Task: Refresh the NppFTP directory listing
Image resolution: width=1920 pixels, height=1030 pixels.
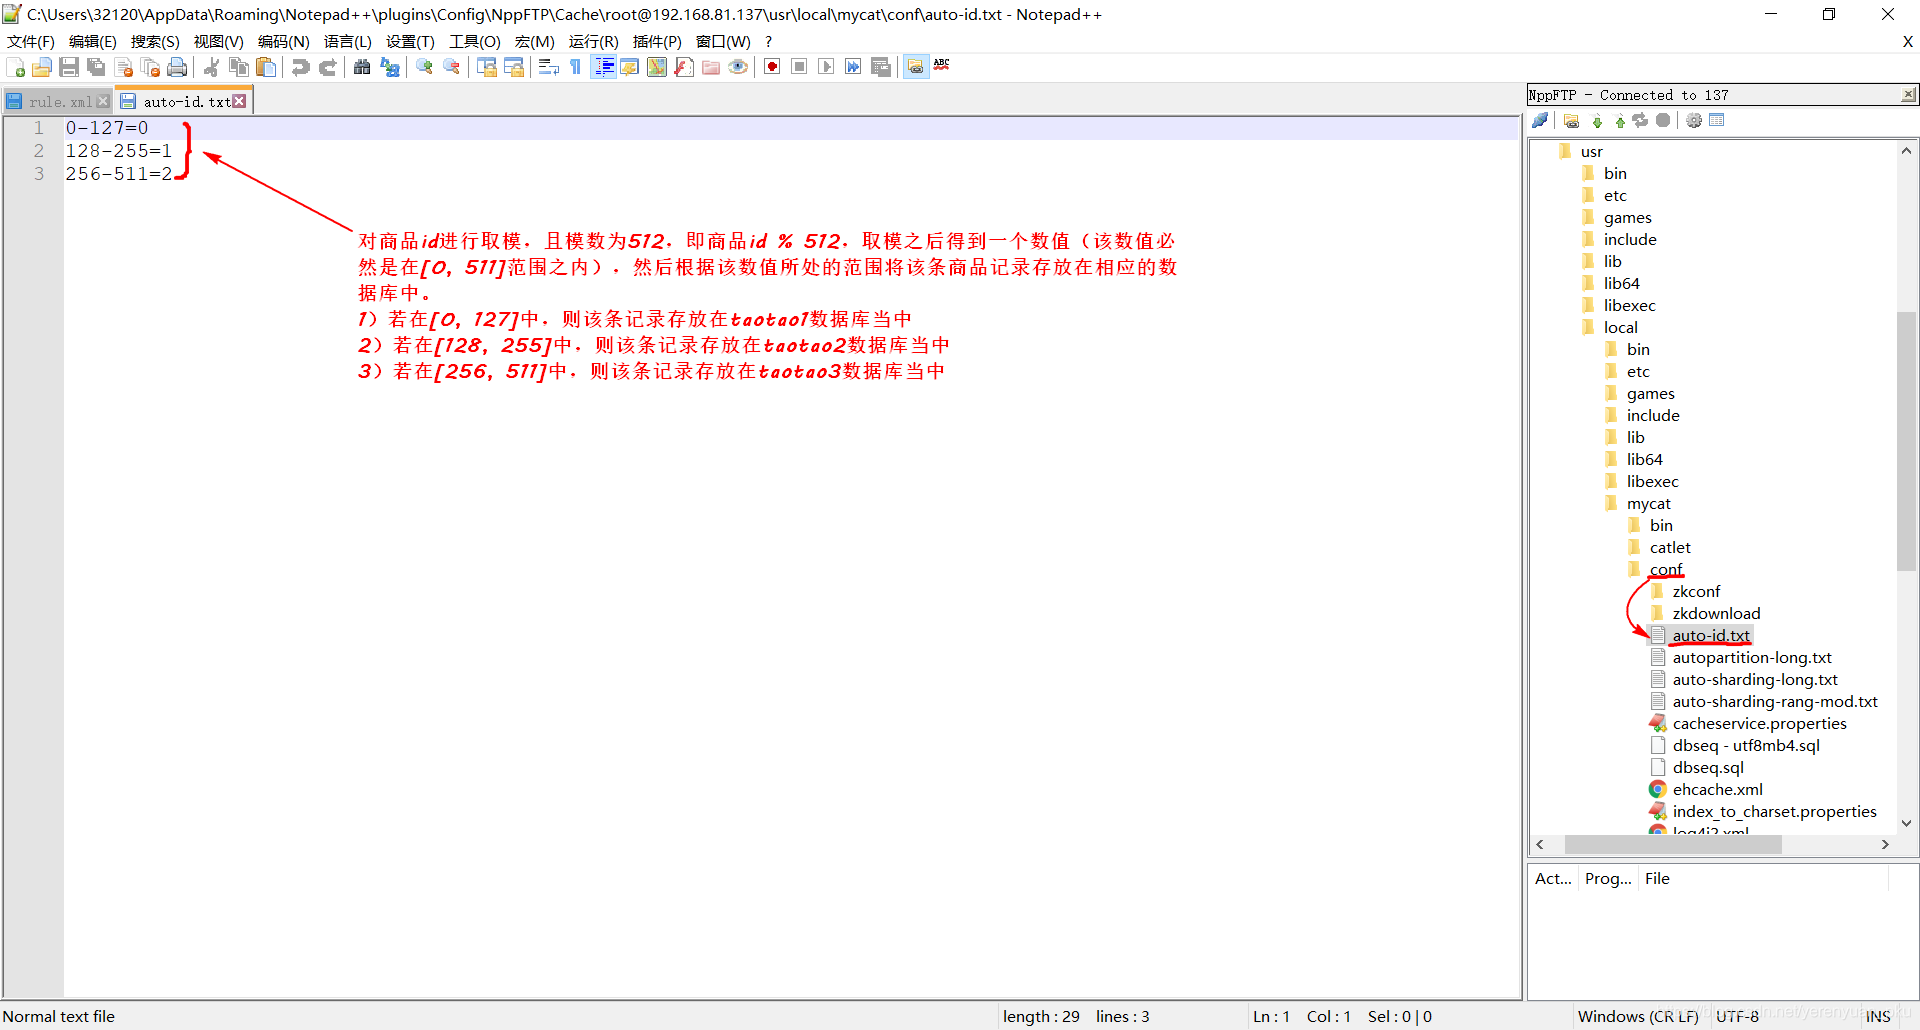Action: point(1640,121)
